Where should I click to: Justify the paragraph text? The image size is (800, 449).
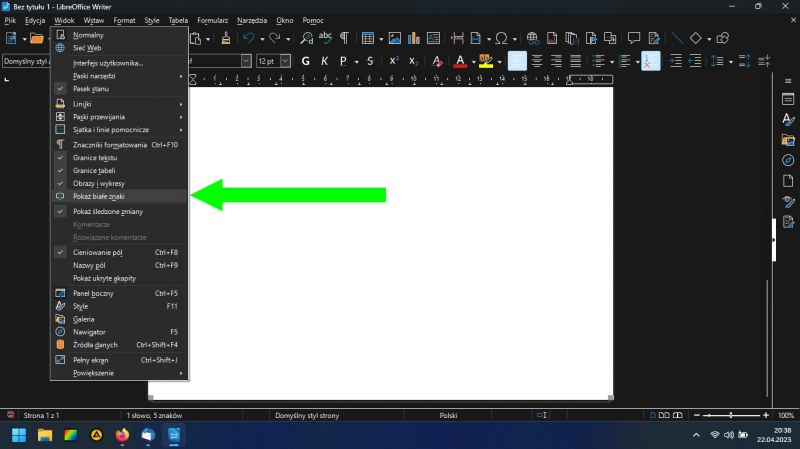[x=576, y=61]
